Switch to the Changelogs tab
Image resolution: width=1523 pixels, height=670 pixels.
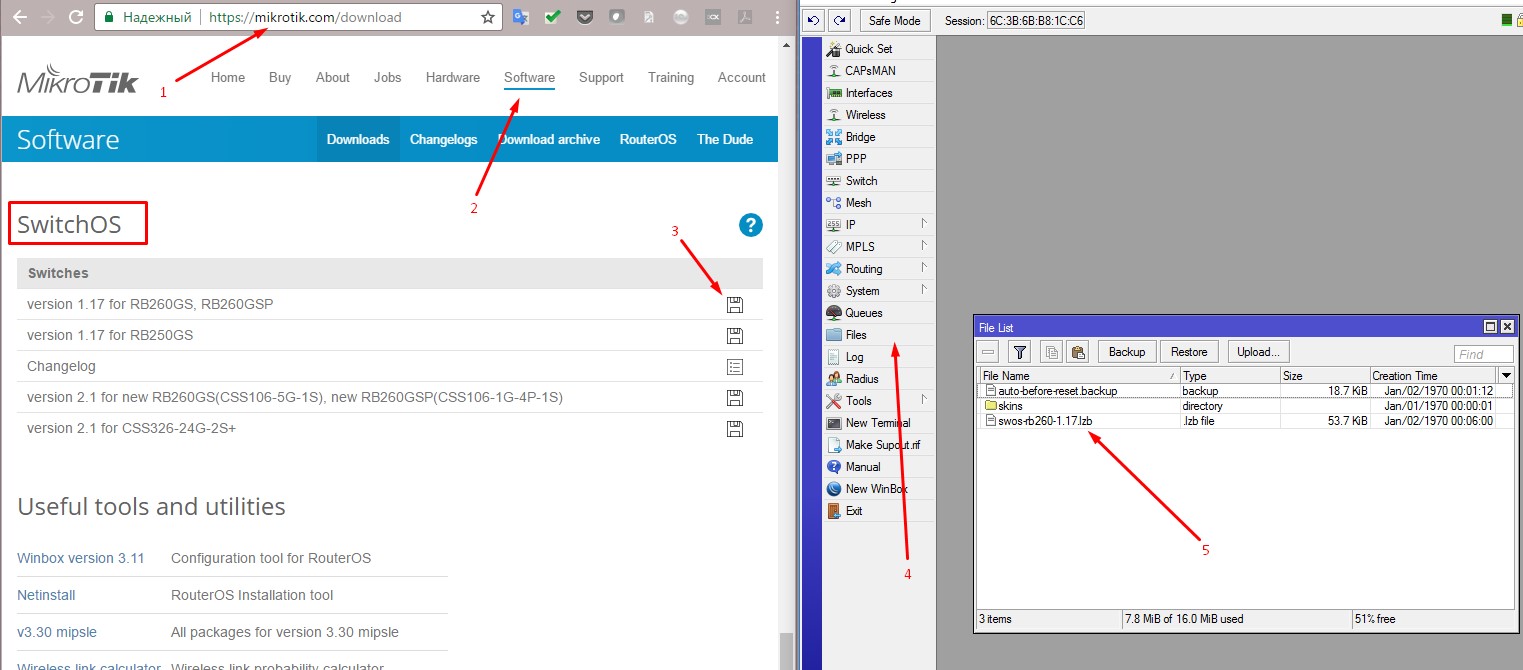pos(443,139)
